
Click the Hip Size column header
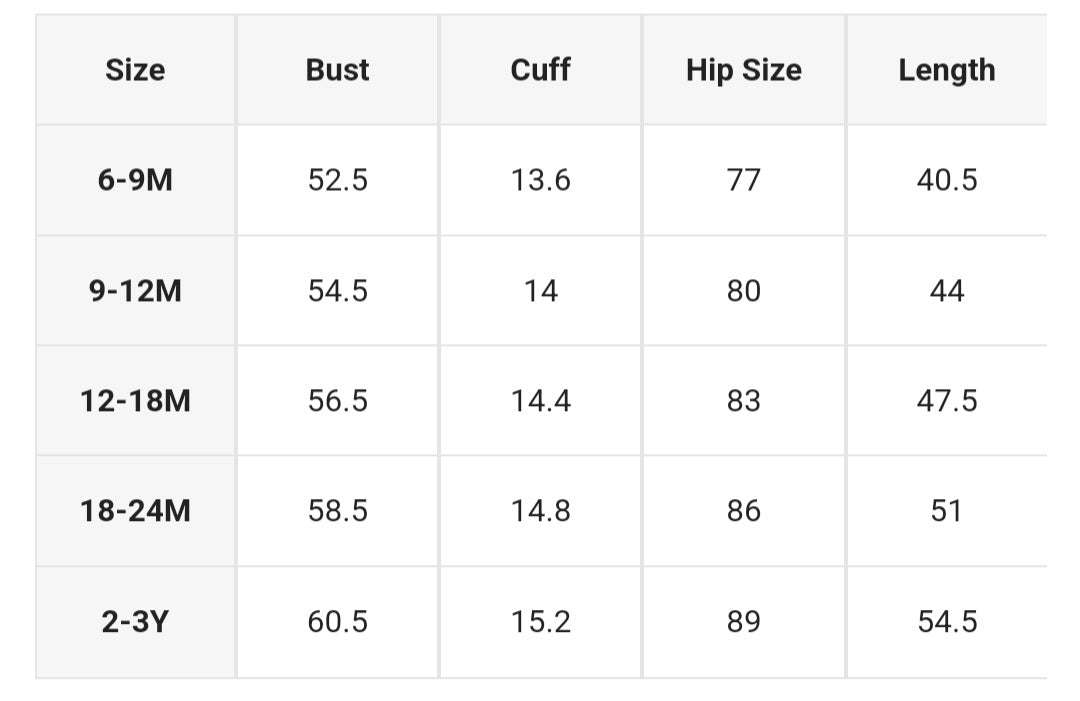coord(743,70)
